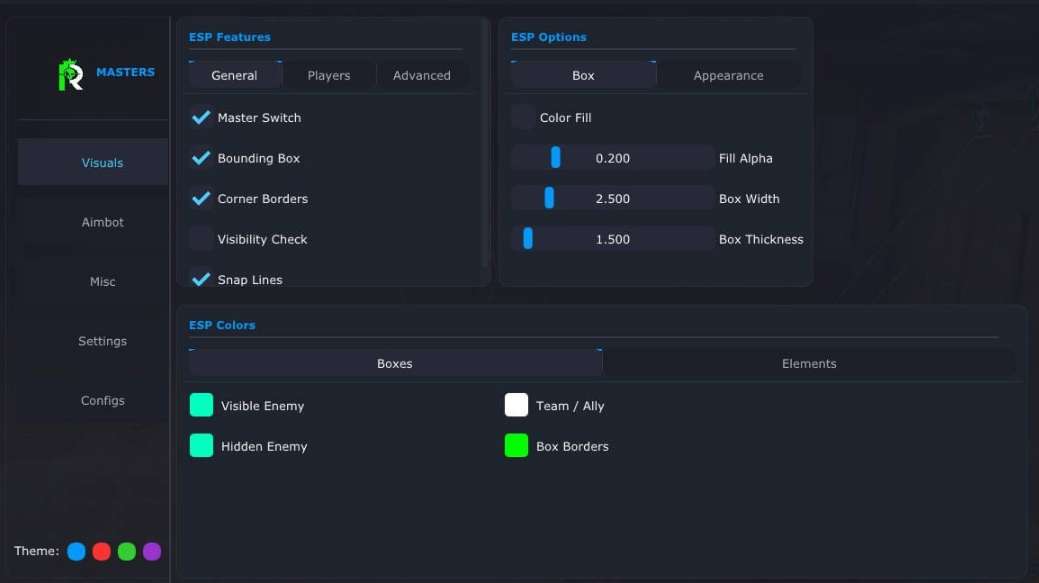Click the Fill Alpha label
The width and height of the screenshot is (1039, 583).
745,158
